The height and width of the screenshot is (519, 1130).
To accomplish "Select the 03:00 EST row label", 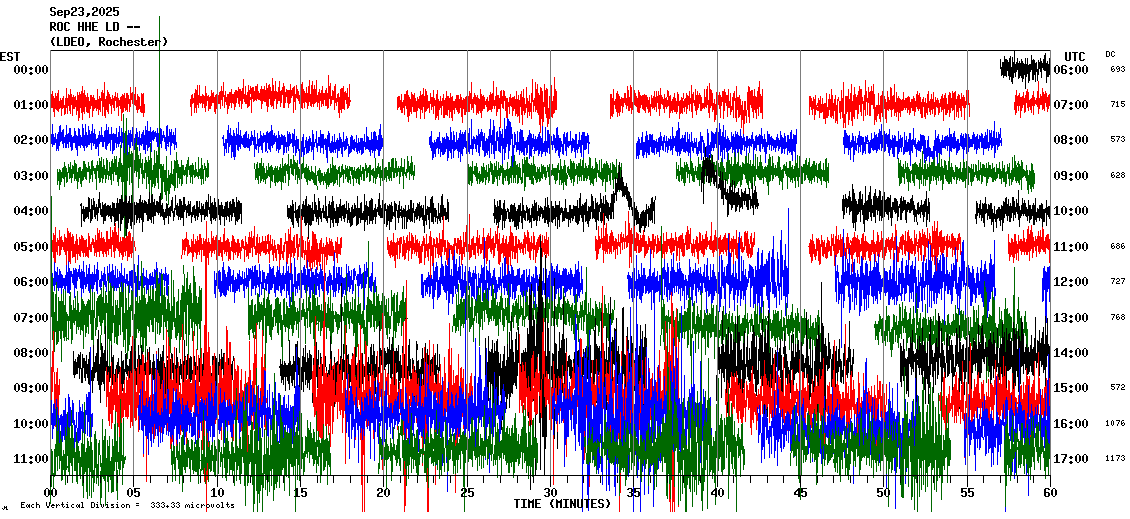I will click(31, 176).
